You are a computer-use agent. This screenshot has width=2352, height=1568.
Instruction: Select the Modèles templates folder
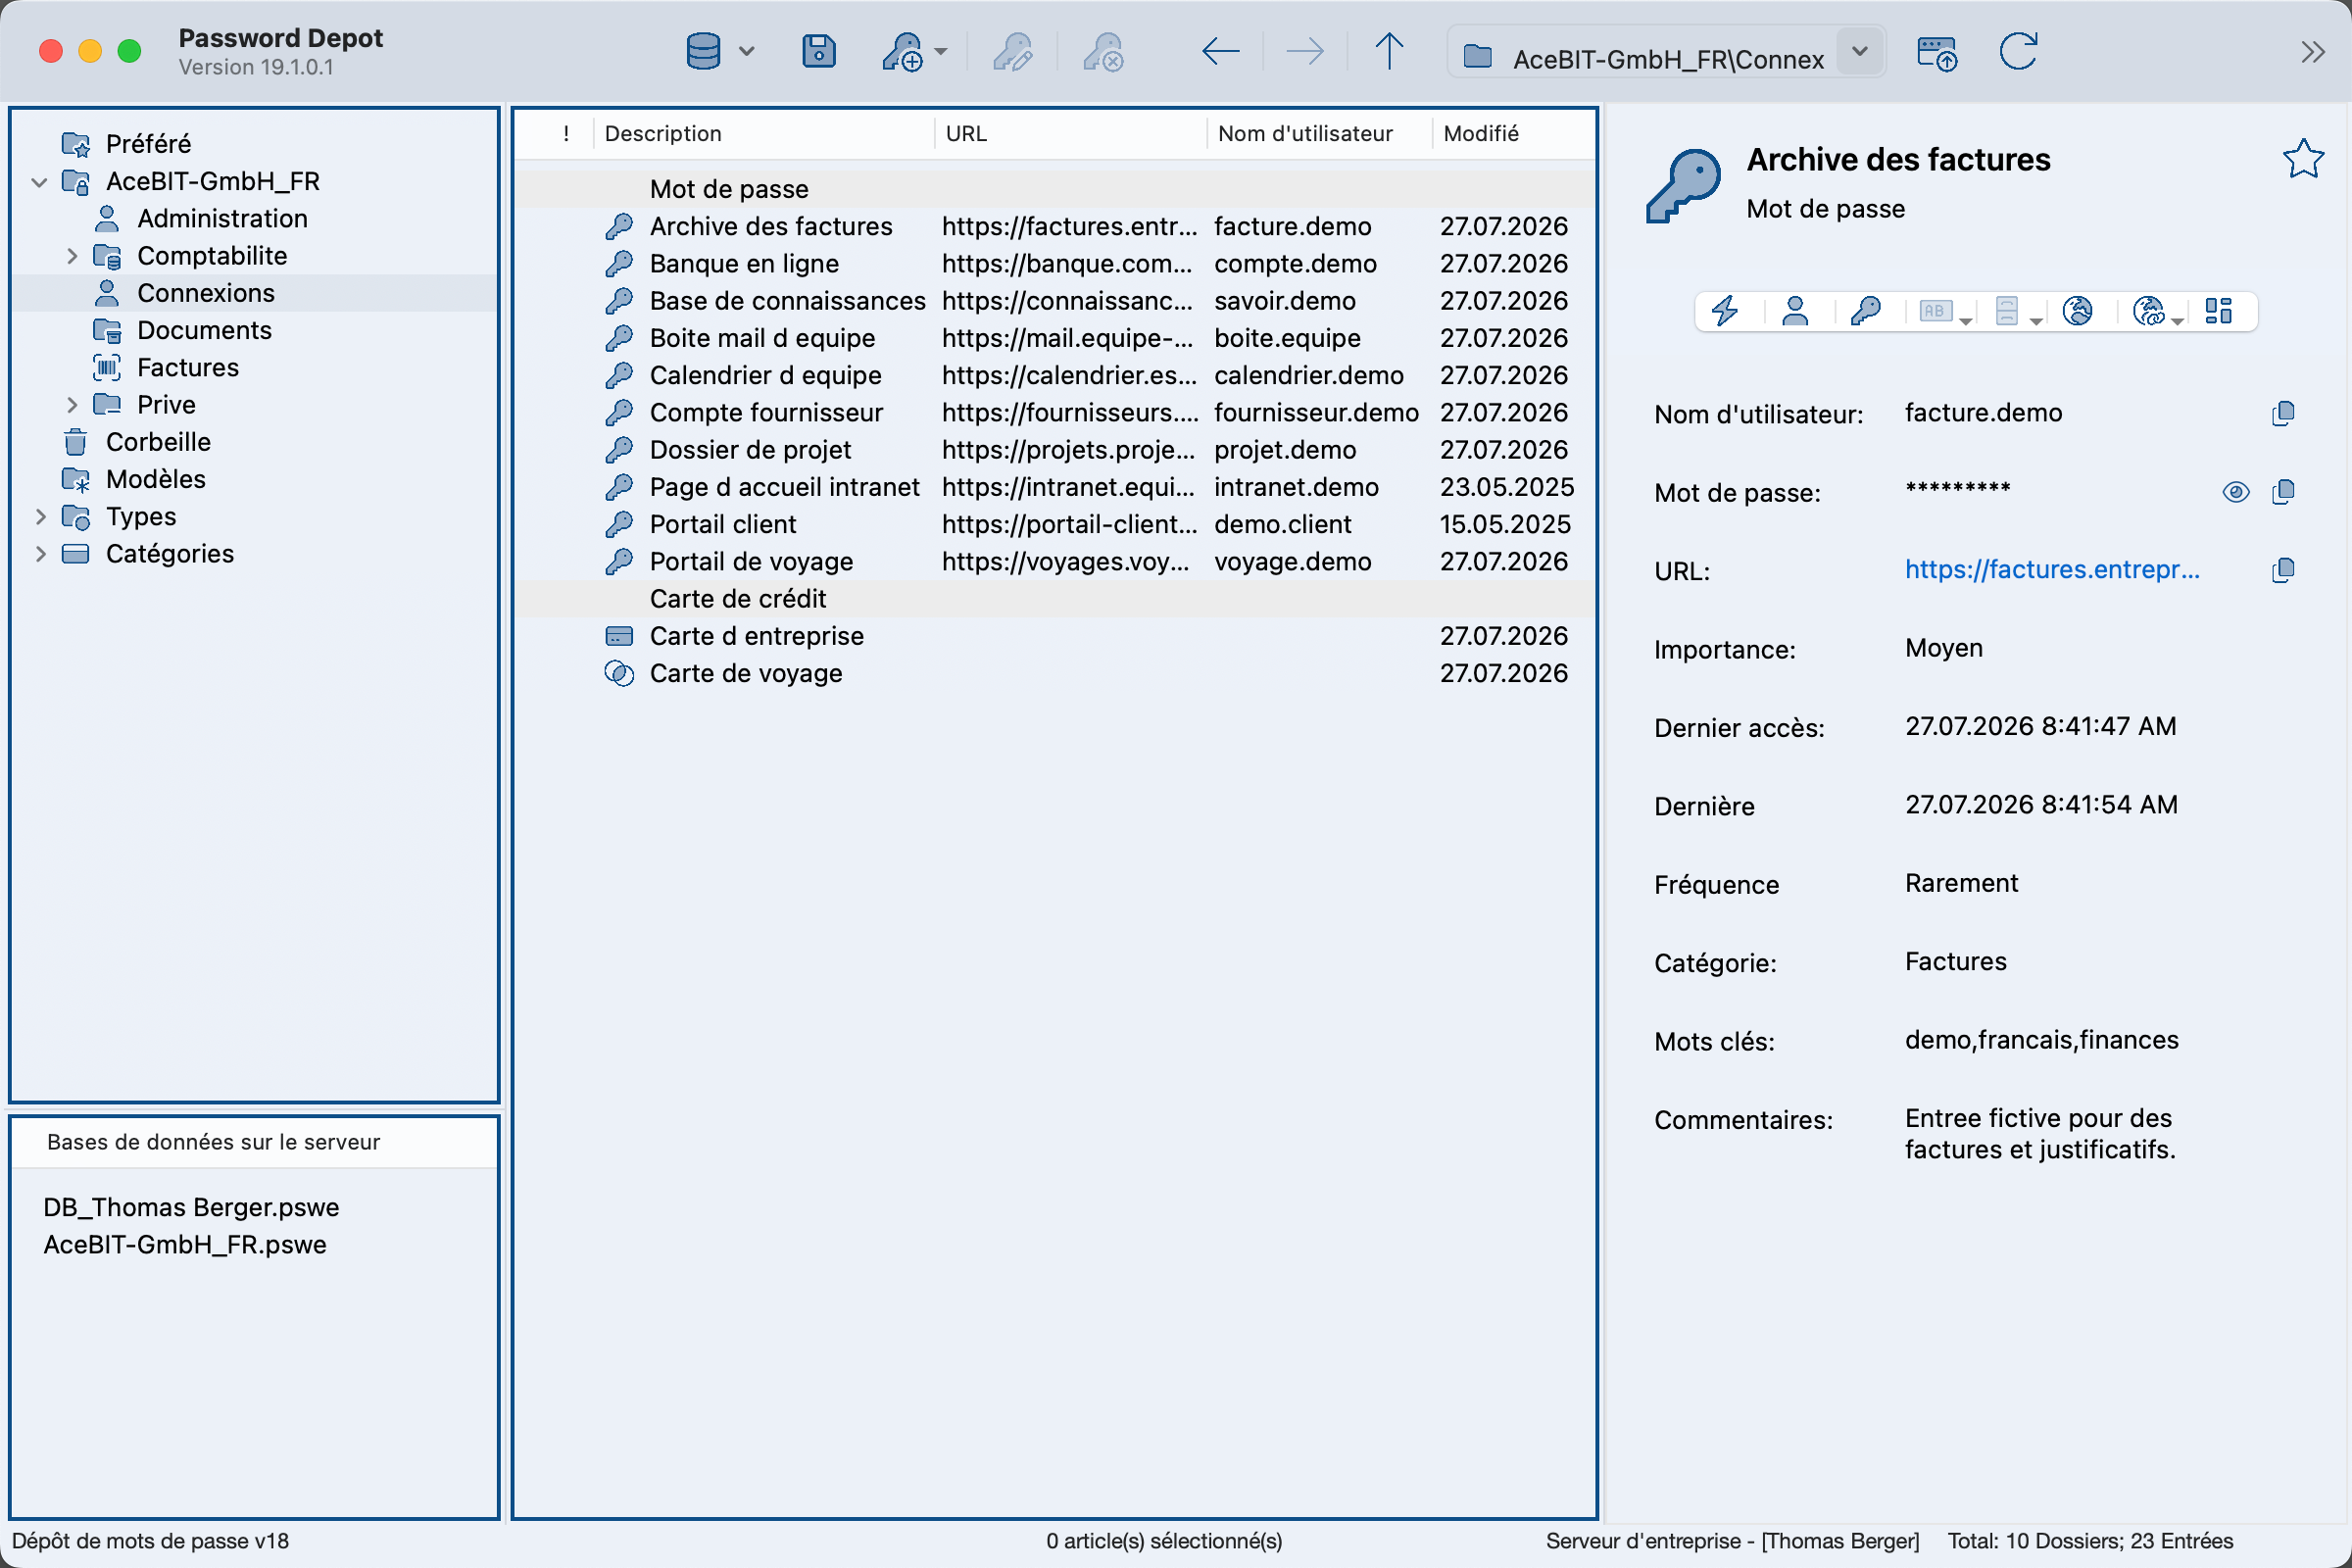tap(155, 479)
